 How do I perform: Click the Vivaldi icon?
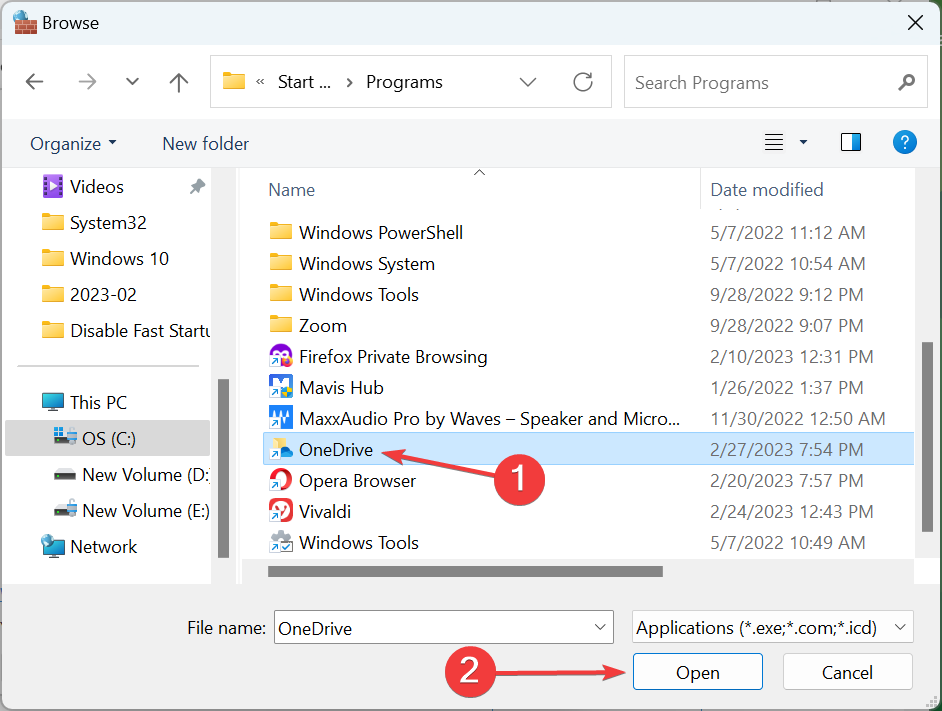point(281,511)
